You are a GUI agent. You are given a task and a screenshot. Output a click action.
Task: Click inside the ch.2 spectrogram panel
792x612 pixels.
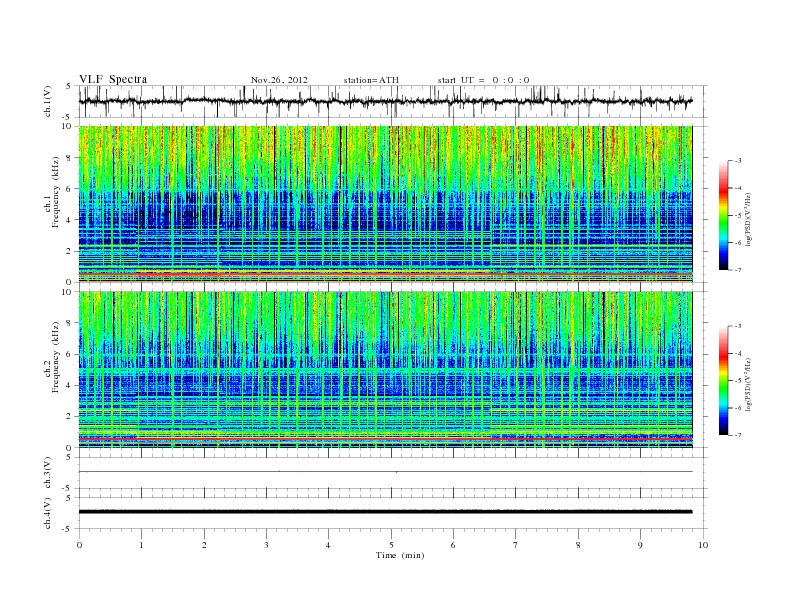click(x=385, y=369)
